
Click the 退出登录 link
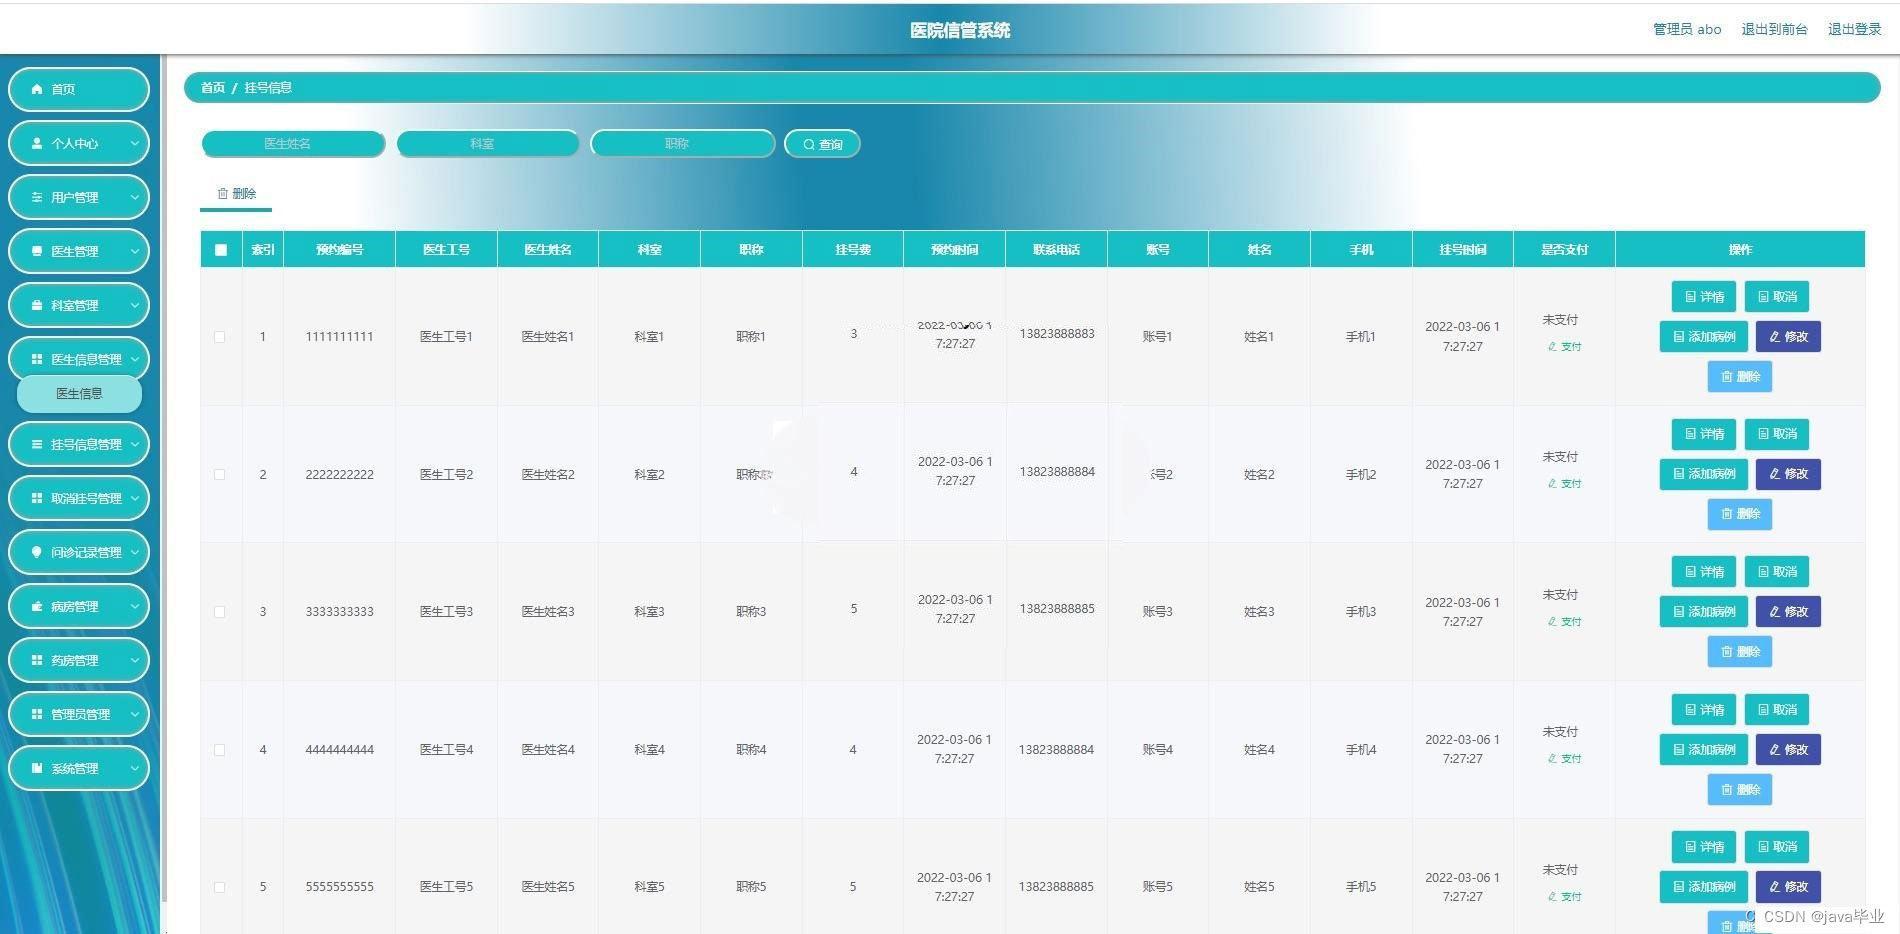tap(1854, 29)
